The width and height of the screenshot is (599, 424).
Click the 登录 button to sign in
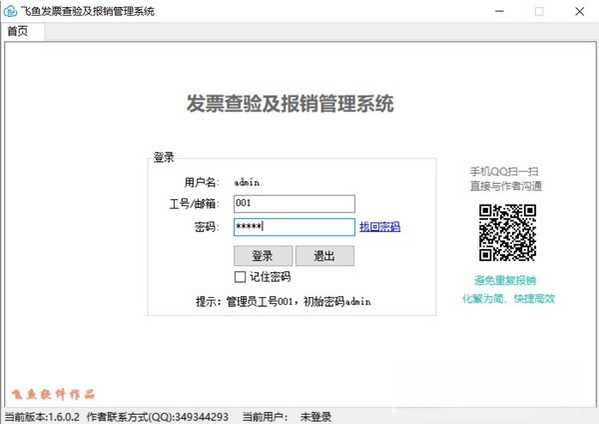click(263, 256)
